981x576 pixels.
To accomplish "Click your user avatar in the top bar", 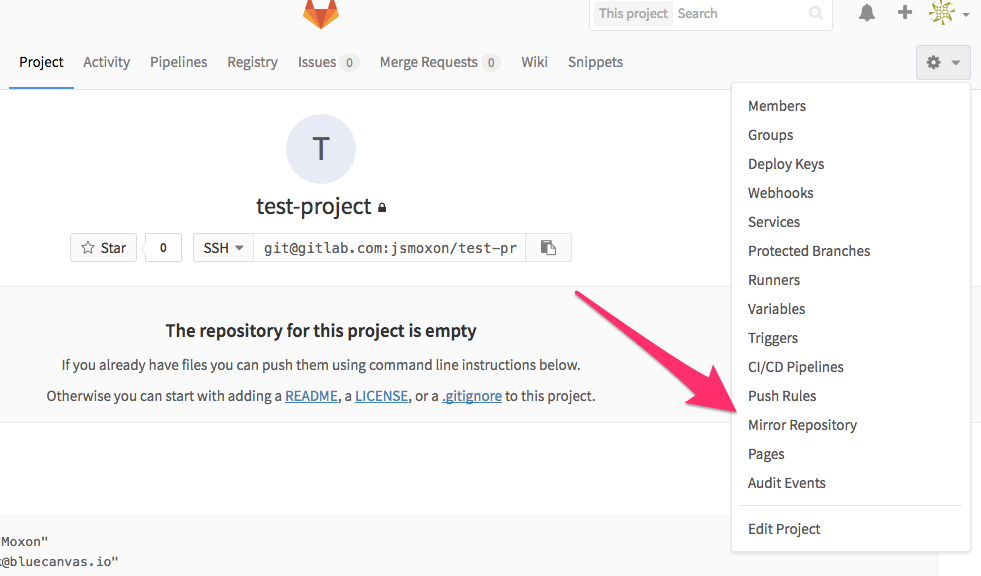I will [941, 13].
